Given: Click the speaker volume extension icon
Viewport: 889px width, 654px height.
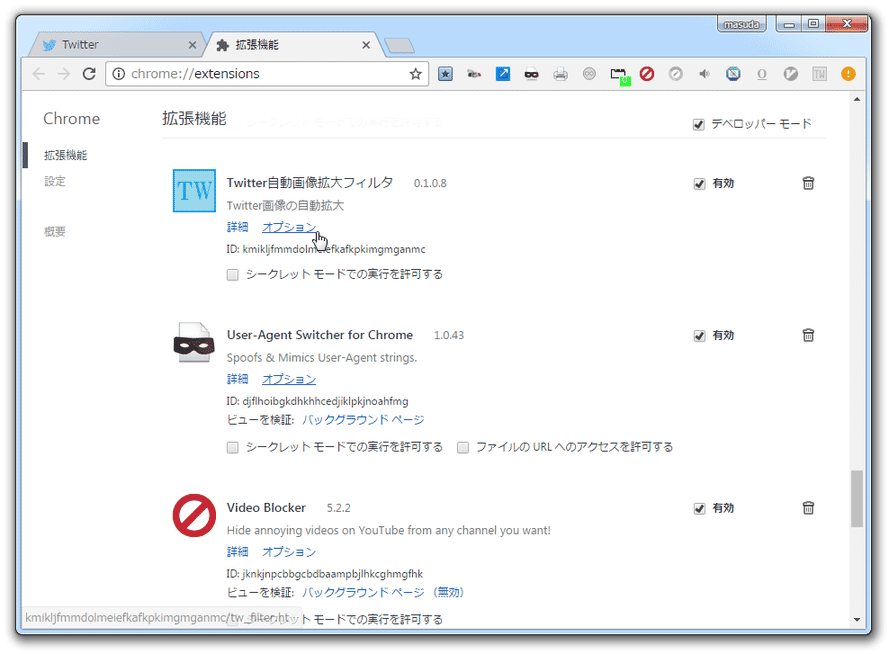Looking at the screenshot, I should pyautogui.click(x=704, y=74).
